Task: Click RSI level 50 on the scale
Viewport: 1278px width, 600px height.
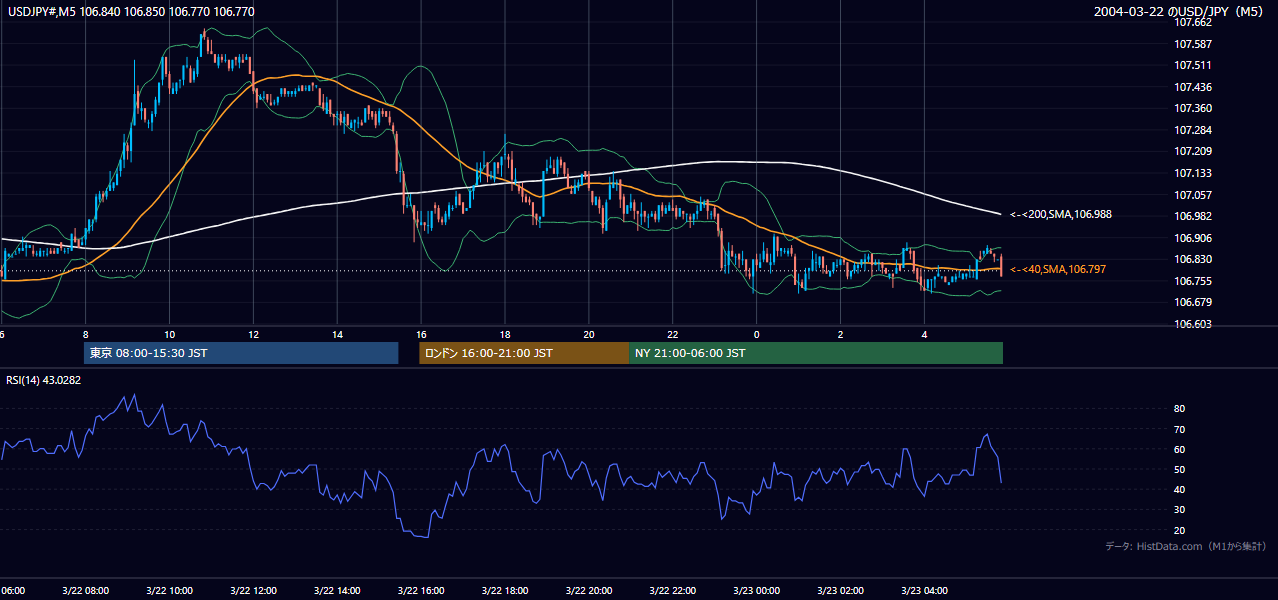Action: point(1179,469)
